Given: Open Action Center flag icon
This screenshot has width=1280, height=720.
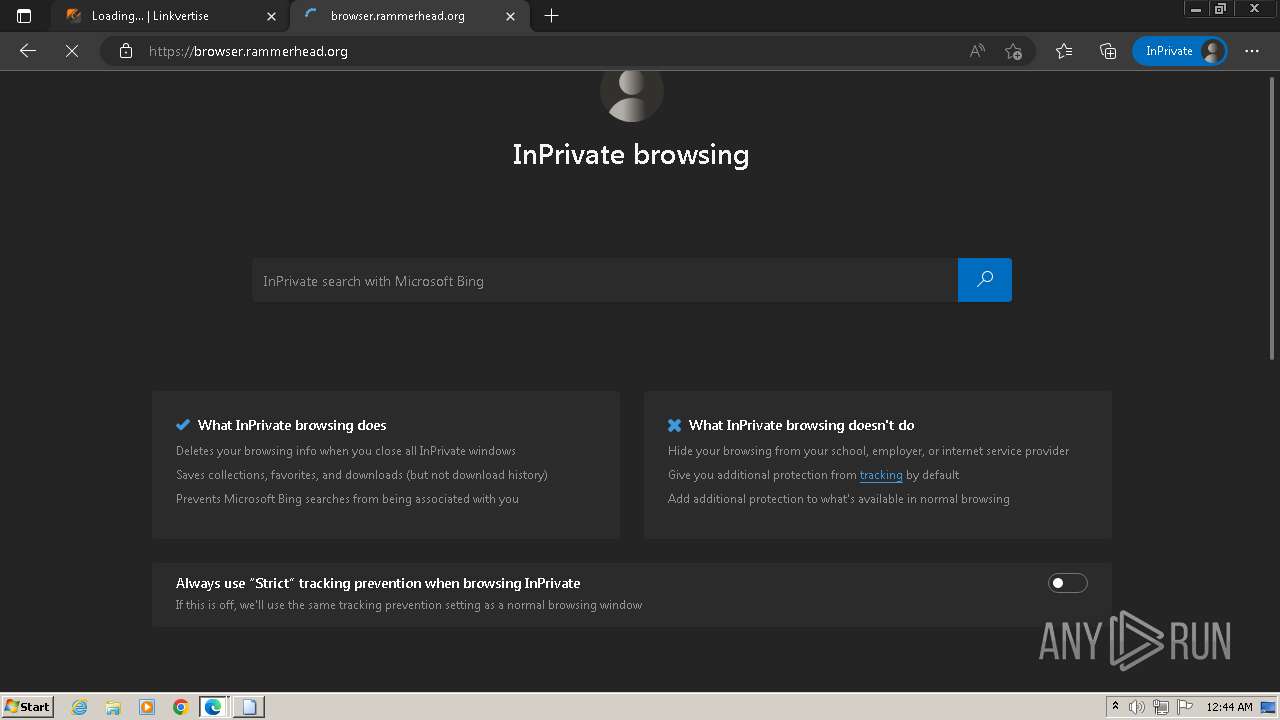Looking at the screenshot, I should pos(1184,707).
